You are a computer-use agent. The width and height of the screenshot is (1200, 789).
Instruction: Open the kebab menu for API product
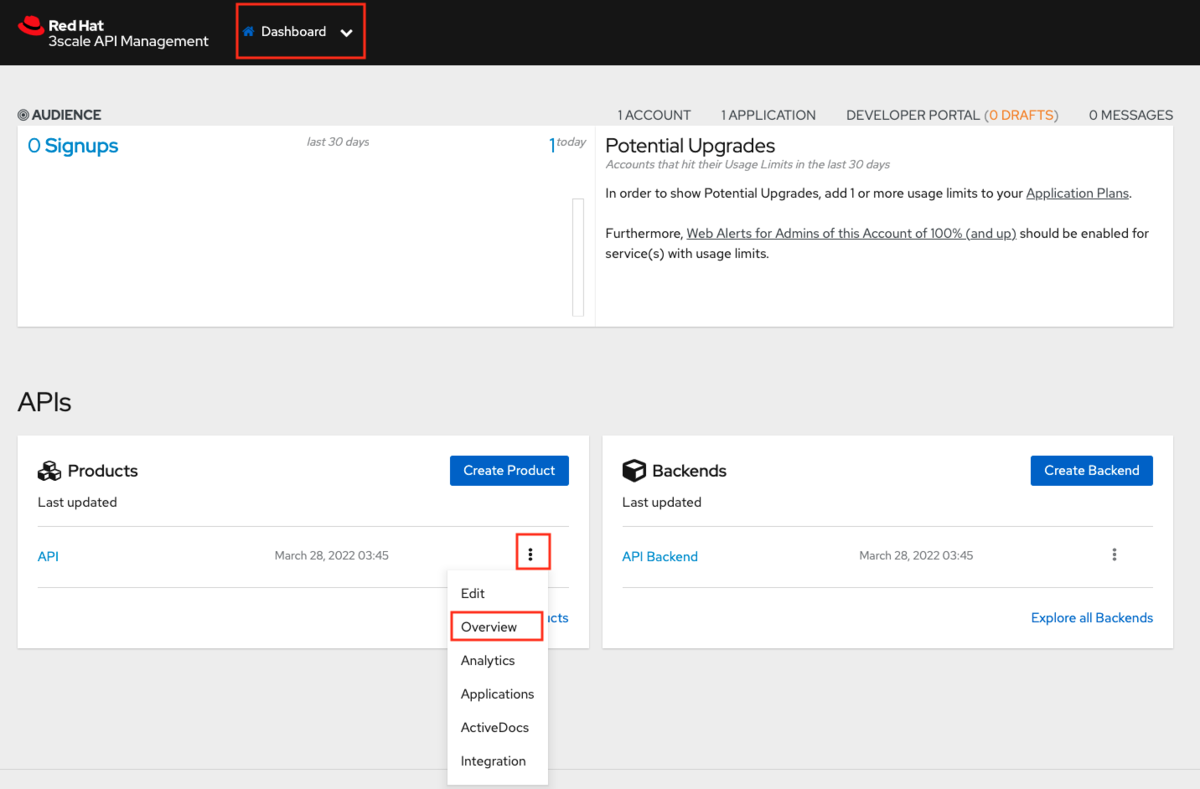(530, 555)
